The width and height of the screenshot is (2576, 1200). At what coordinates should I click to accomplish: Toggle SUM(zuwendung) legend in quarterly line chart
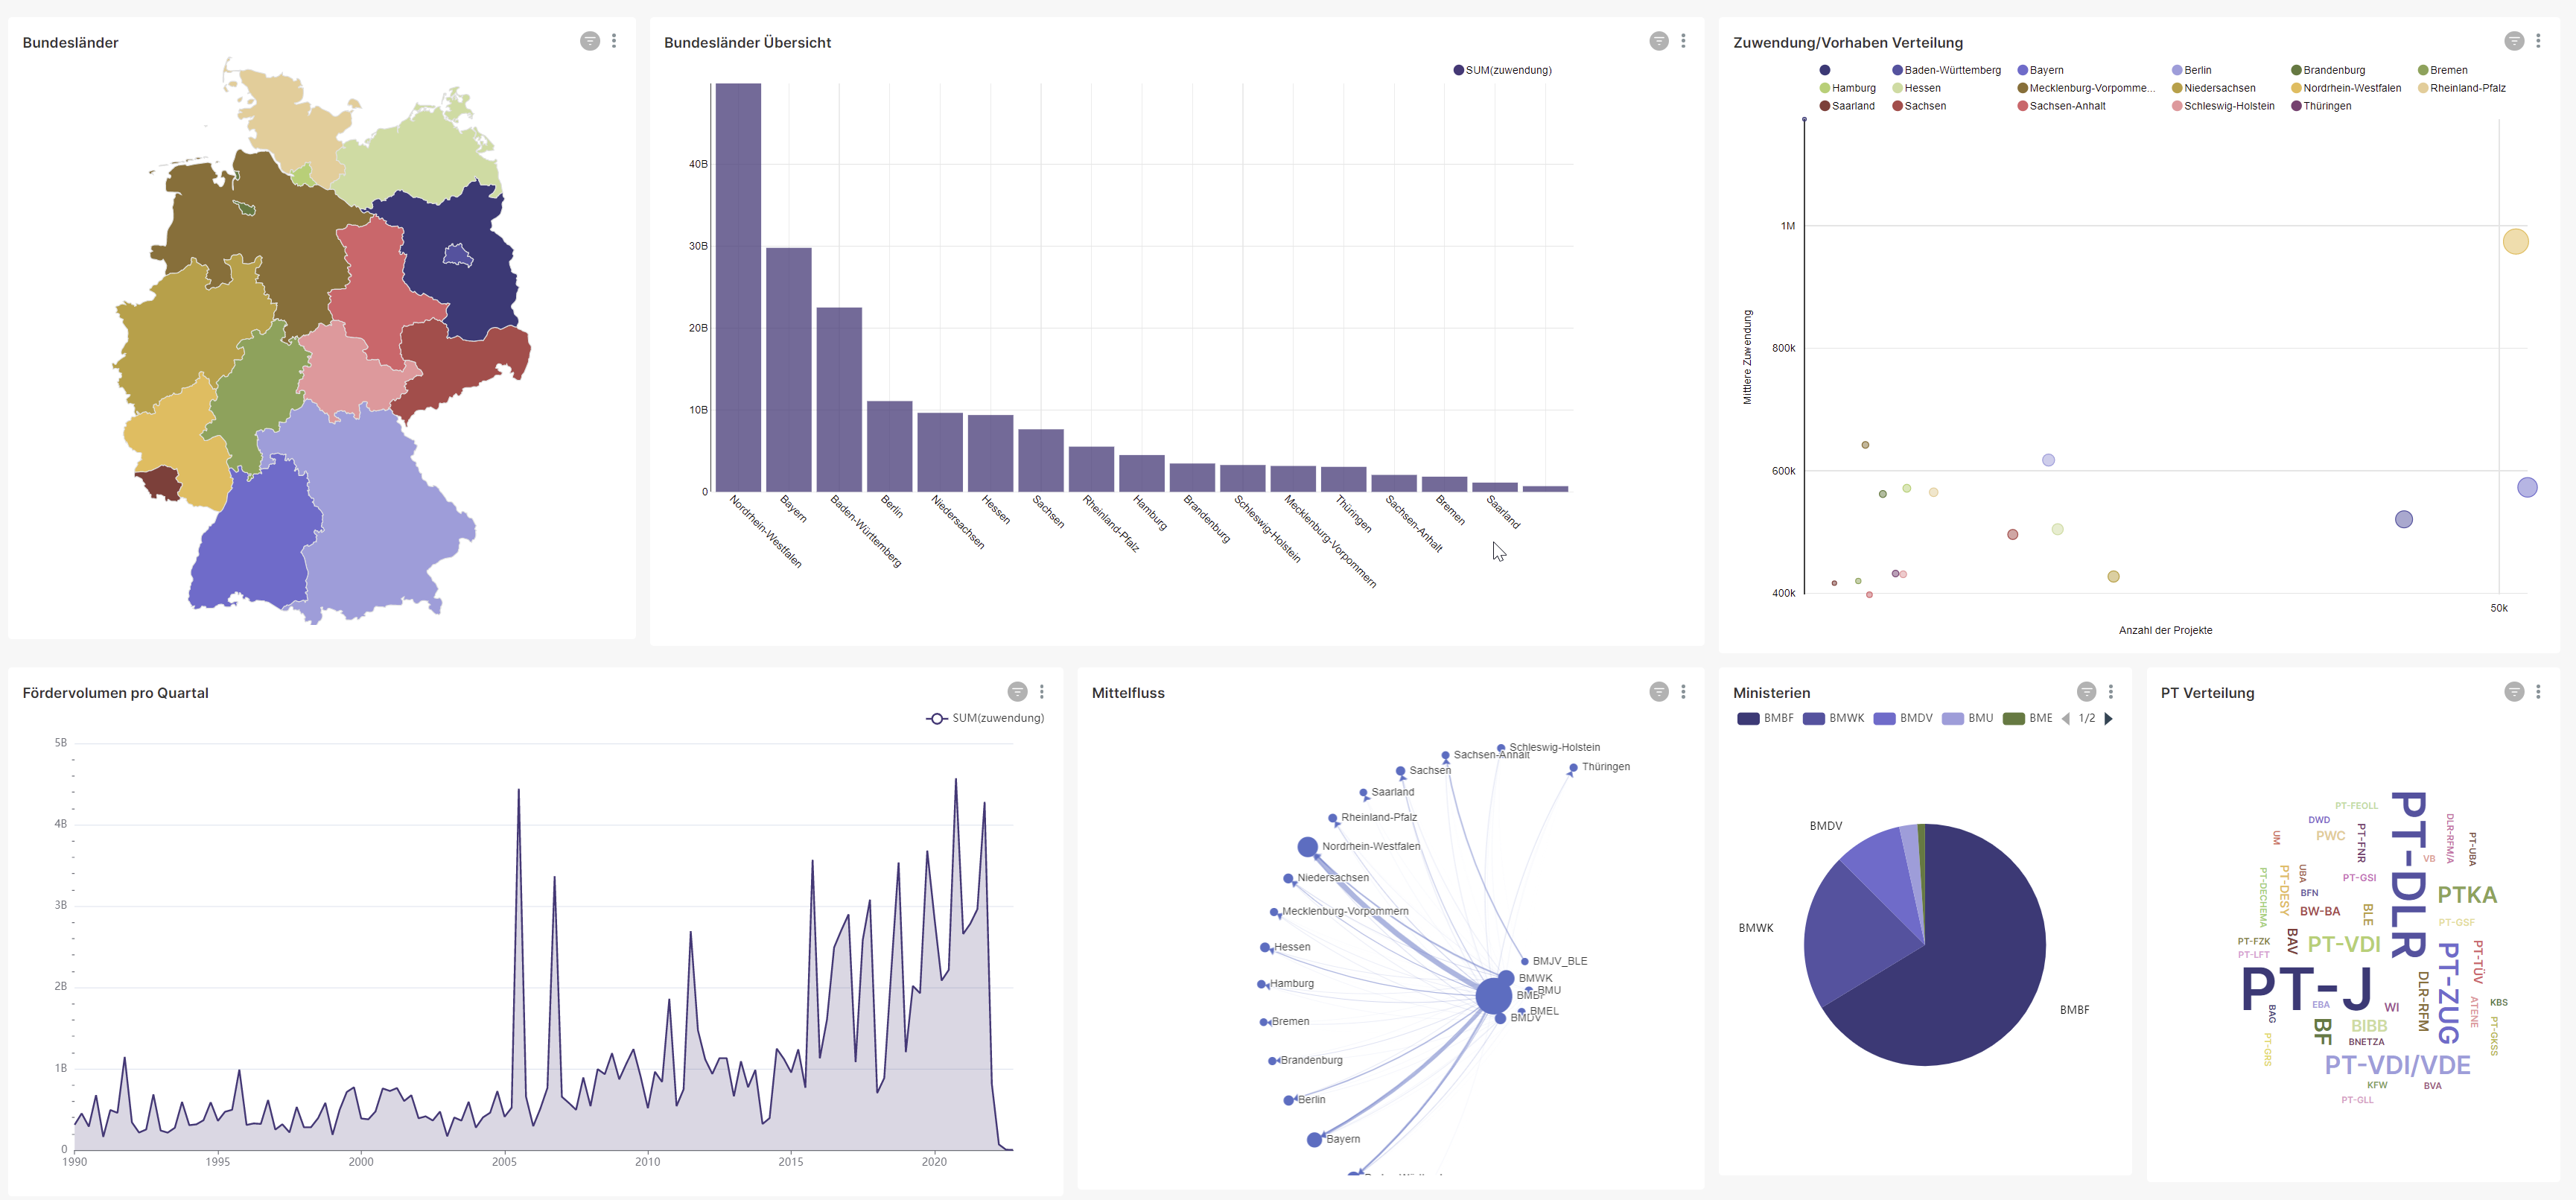tap(985, 718)
